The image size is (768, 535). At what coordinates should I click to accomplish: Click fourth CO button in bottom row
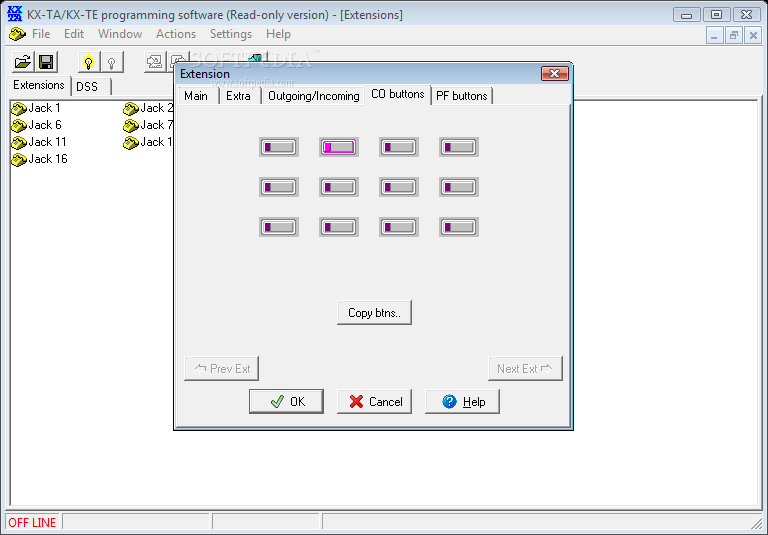click(459, 227)
